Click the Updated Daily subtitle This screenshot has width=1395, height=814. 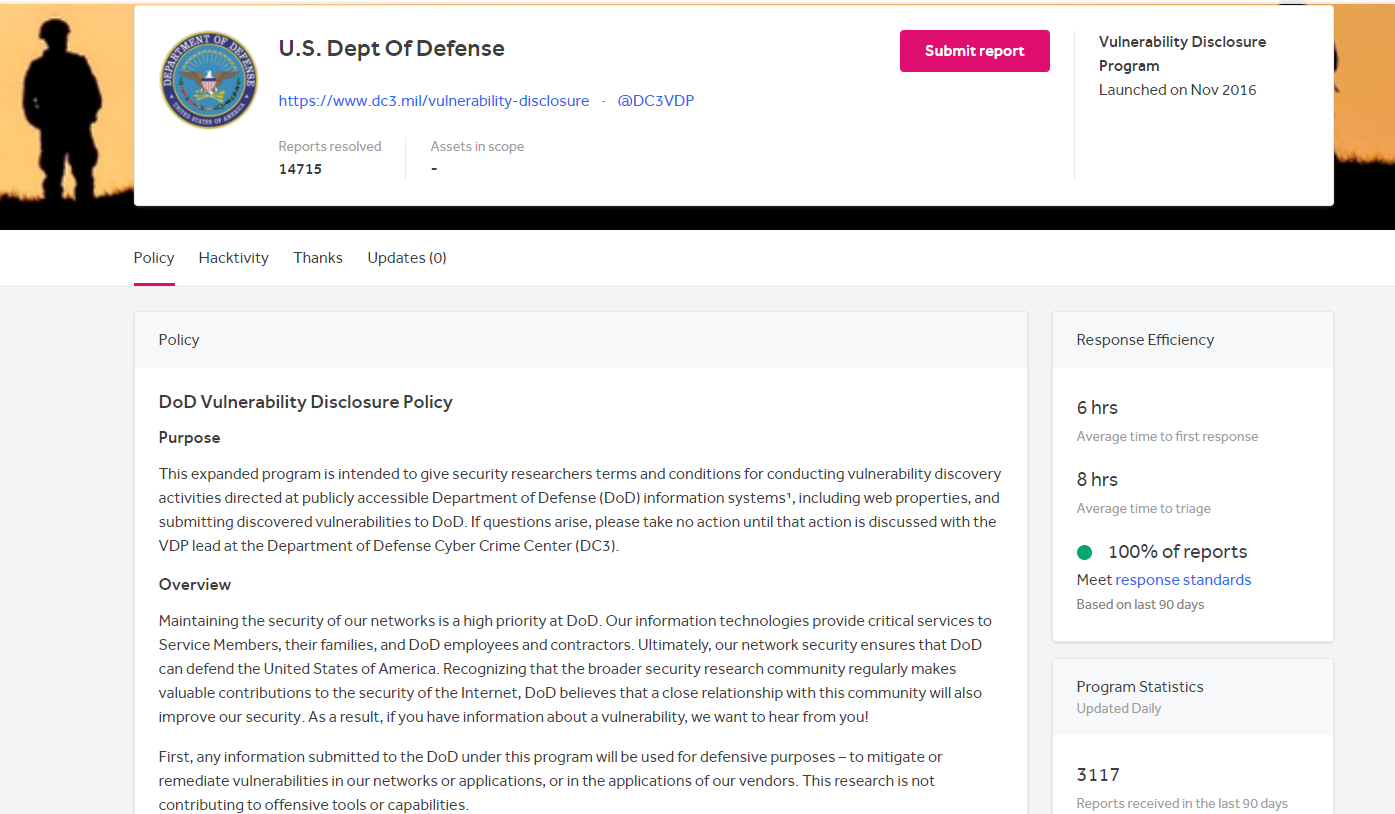click(x=1119, y=709)
